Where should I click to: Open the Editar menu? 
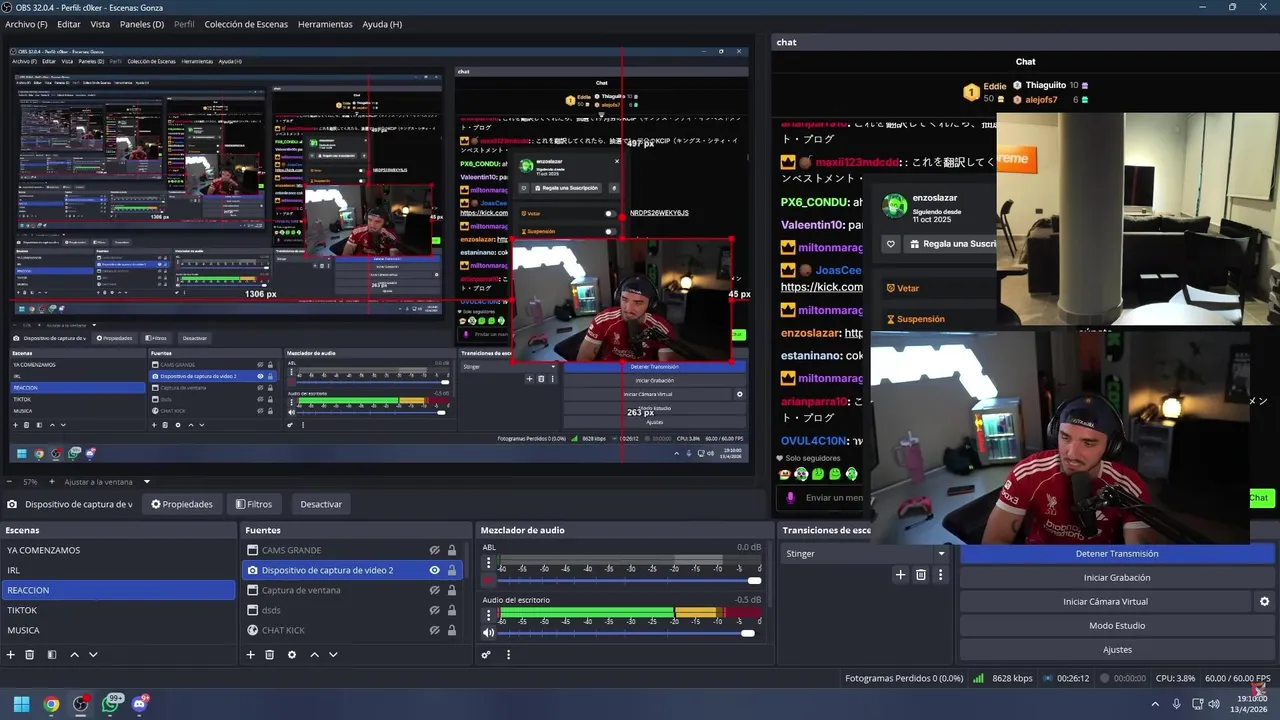[x=69, y=24]
